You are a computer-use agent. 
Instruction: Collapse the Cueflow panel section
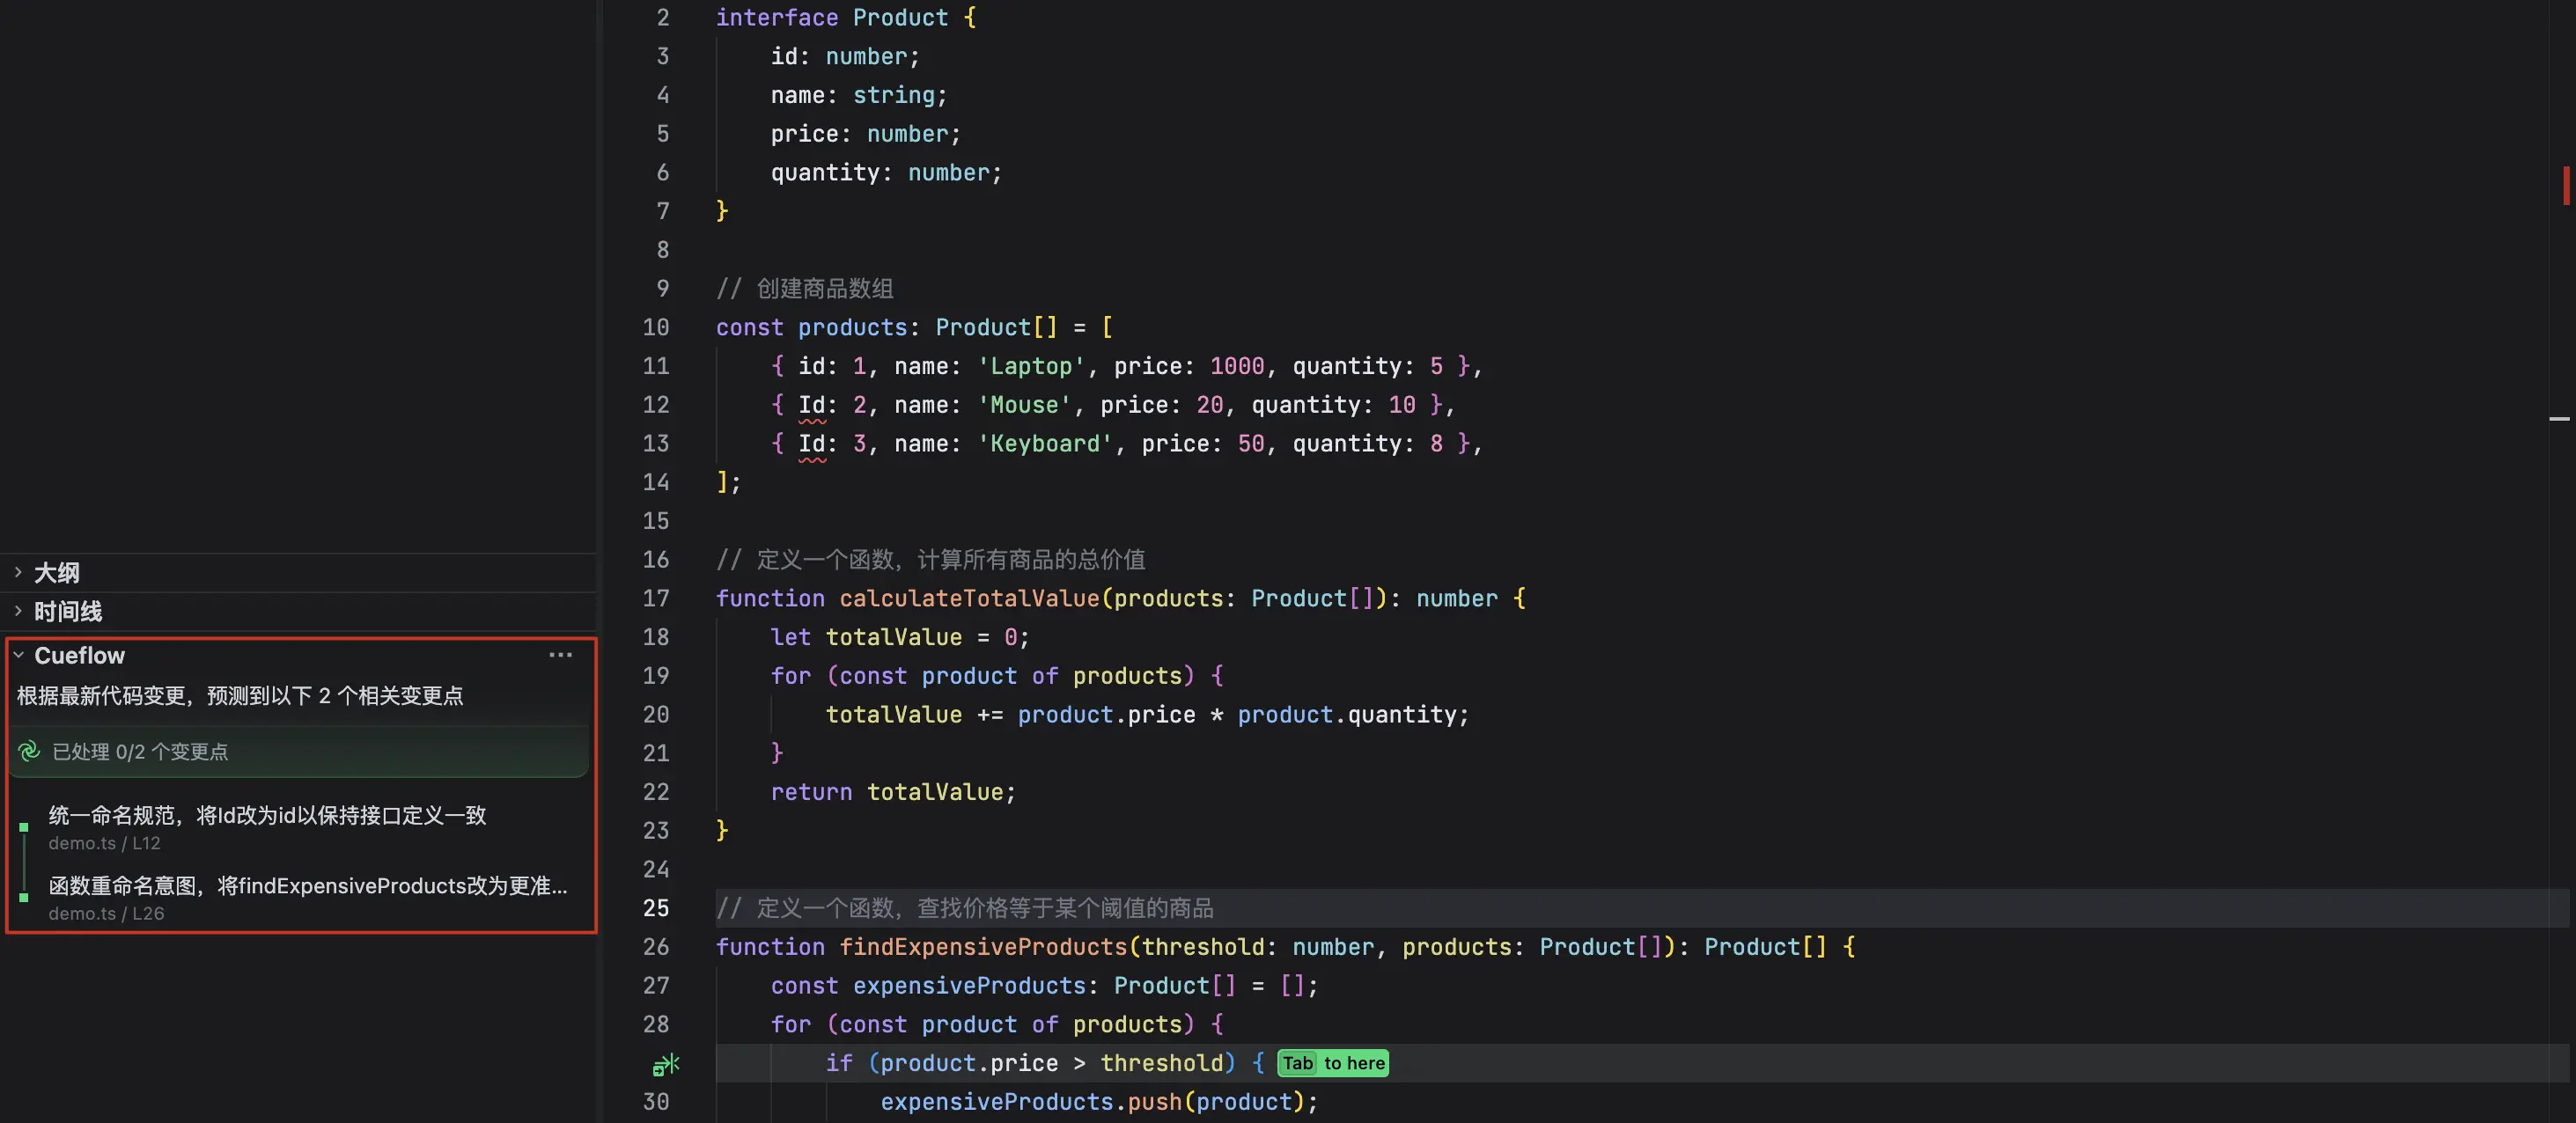tap(18, 655)
